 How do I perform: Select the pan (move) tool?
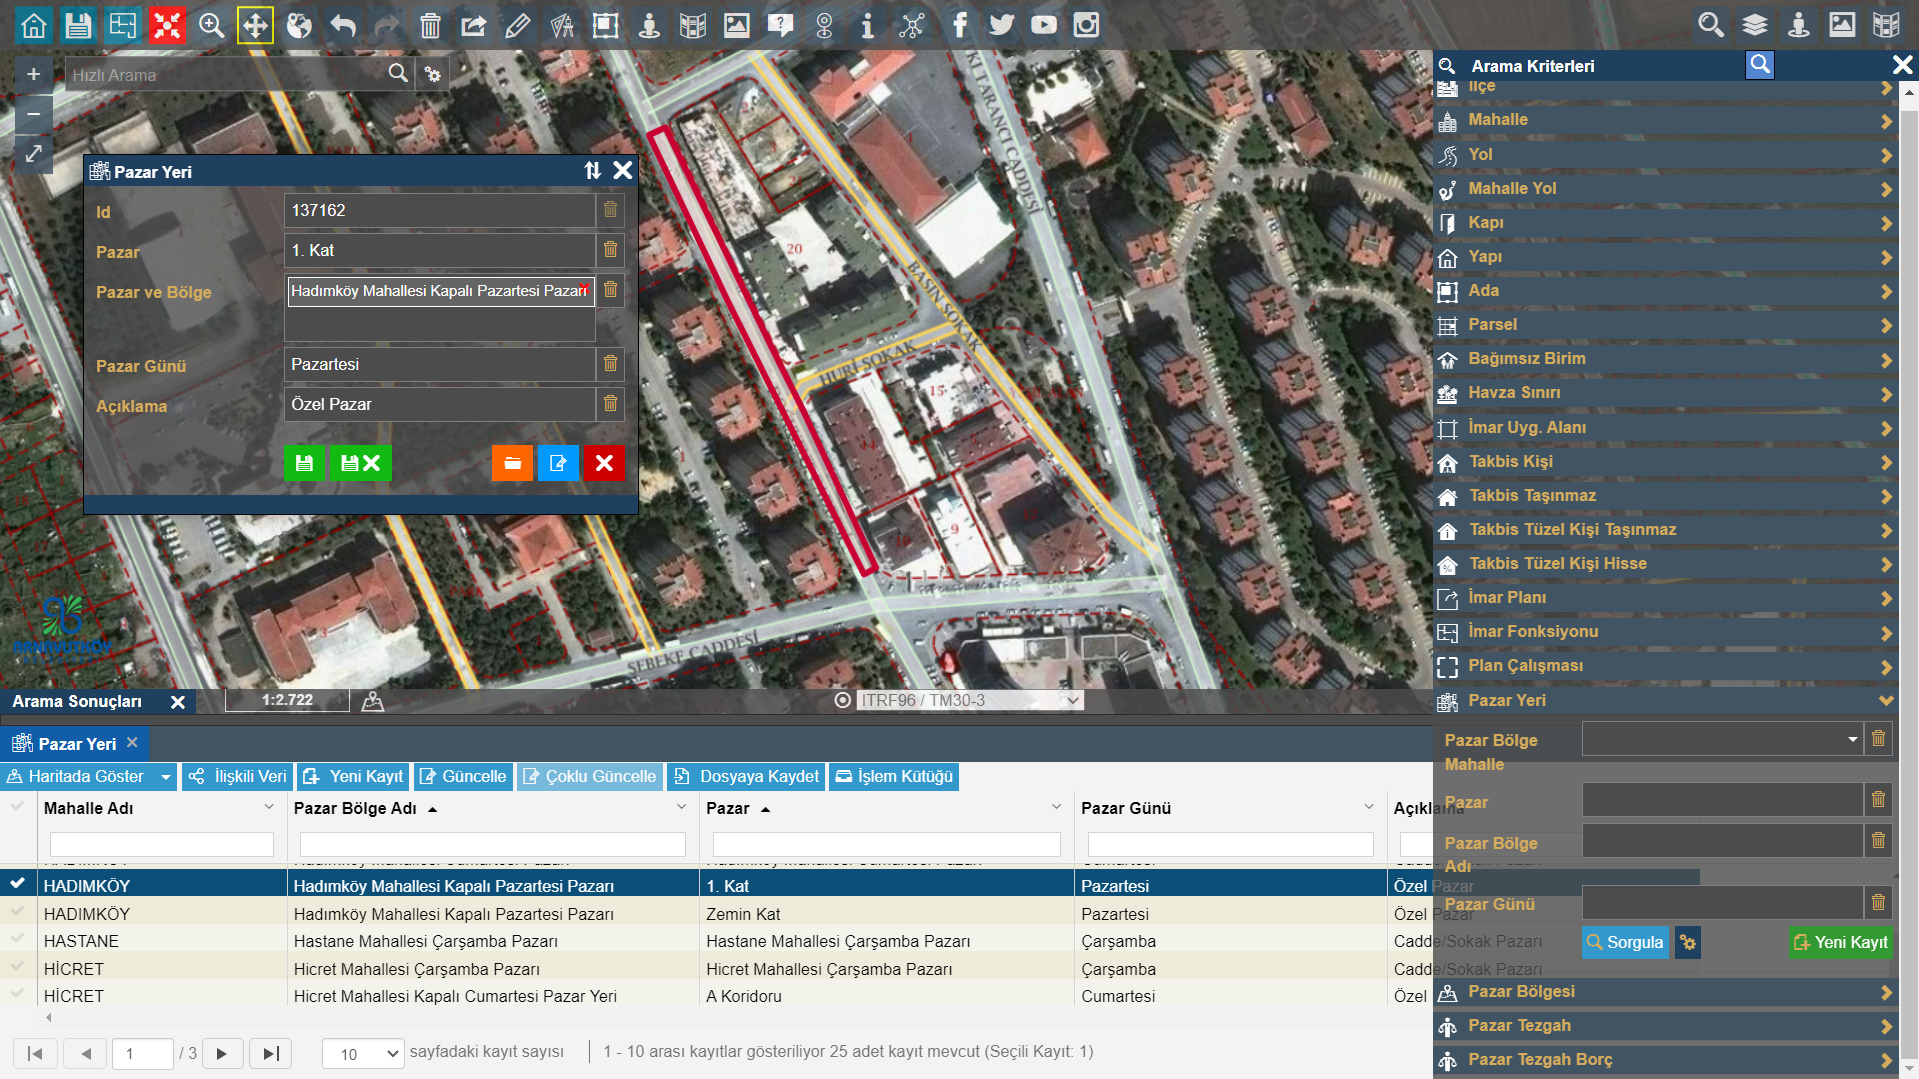click(x=255, y=25)
